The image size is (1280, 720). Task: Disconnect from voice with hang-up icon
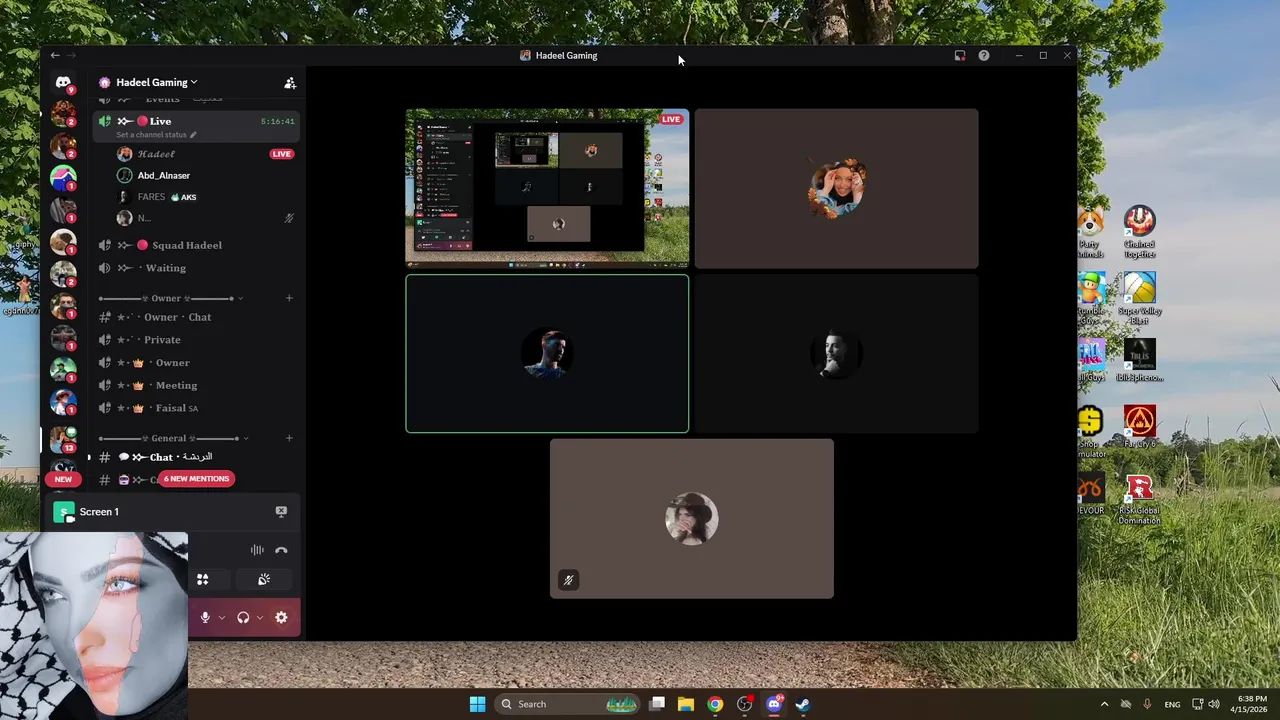pyautogui.click(x=281, y=550)
